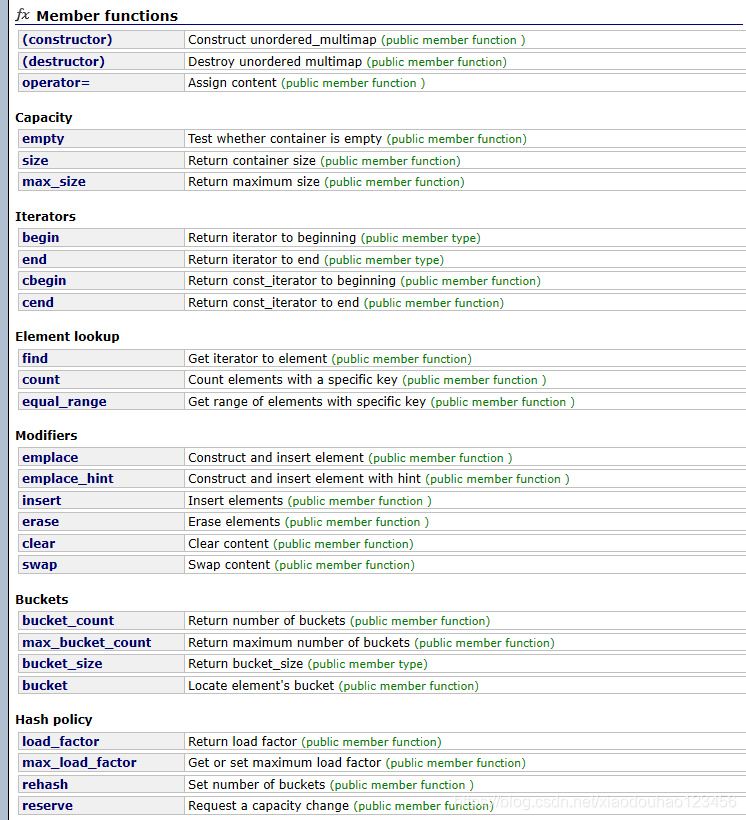Image resolution: width=746 pixels, height=820 pixels.
Task: Click the text 'Get iterator to element'
Action: (257, 359)
